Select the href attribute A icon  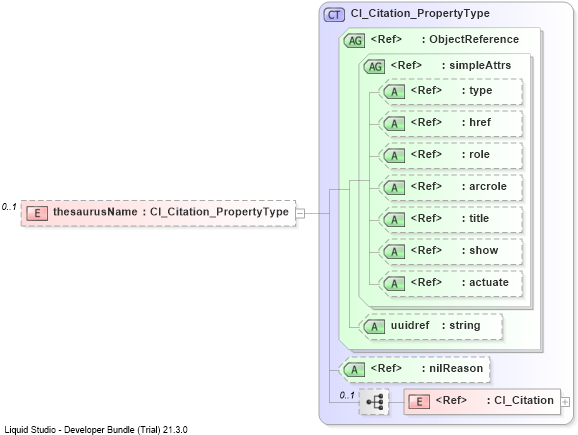click(394, 123)
